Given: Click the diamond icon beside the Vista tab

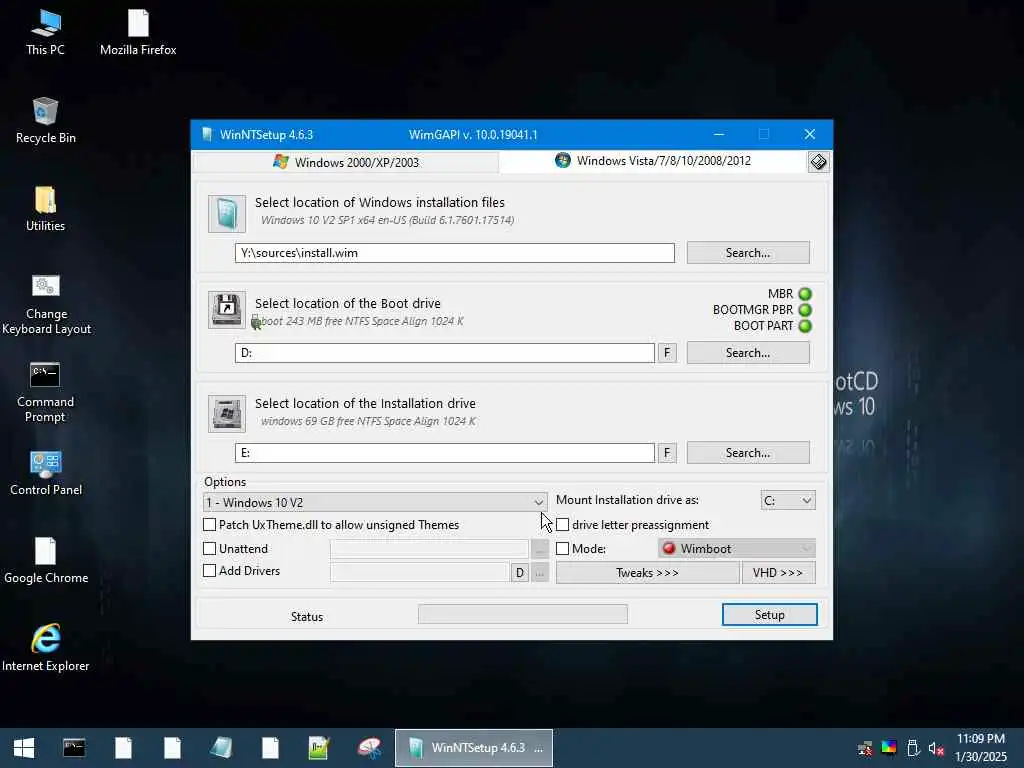Looking at the screenshot, I should click(x=818, y=162).
